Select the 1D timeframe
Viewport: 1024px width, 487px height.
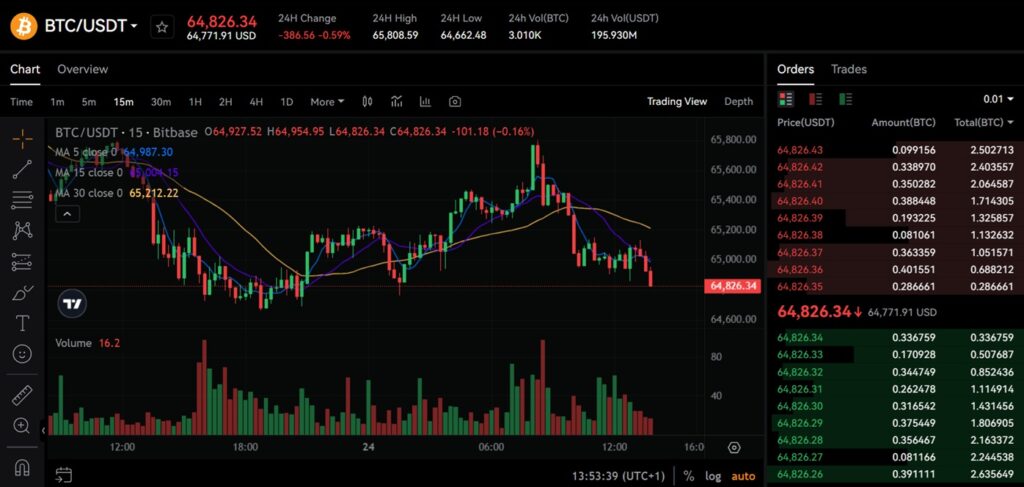pos(287,102)
